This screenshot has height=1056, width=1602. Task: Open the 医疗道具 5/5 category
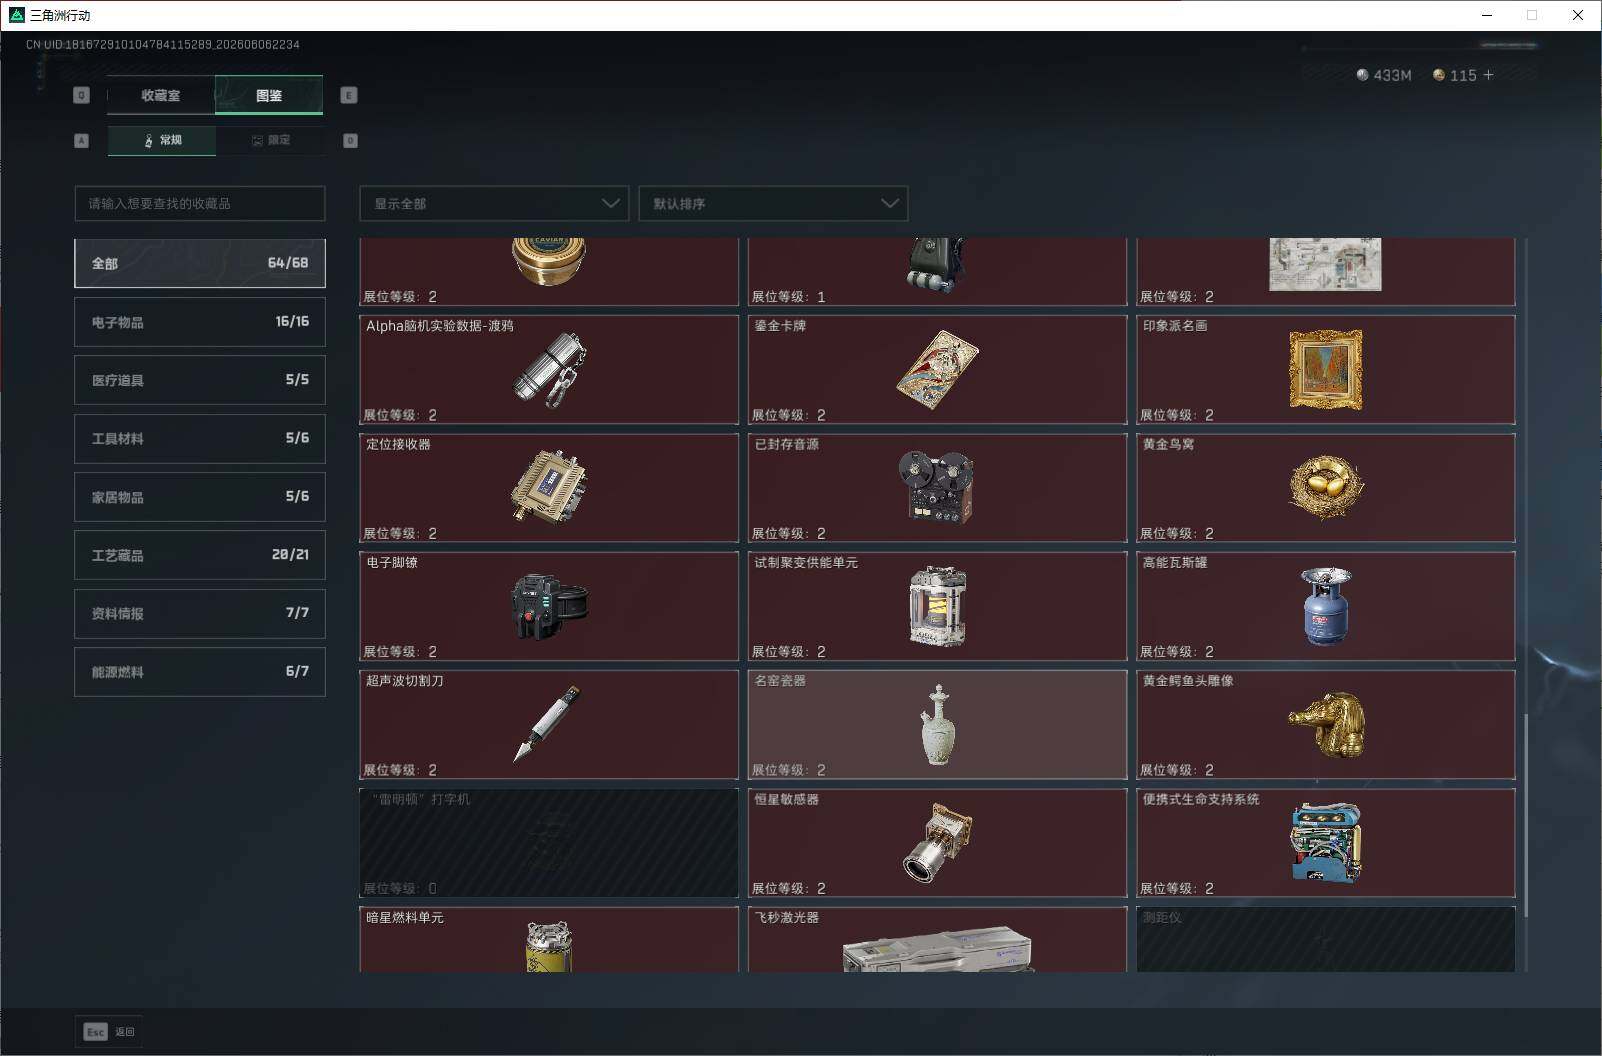pyautogui.click(x=200, y=380)
